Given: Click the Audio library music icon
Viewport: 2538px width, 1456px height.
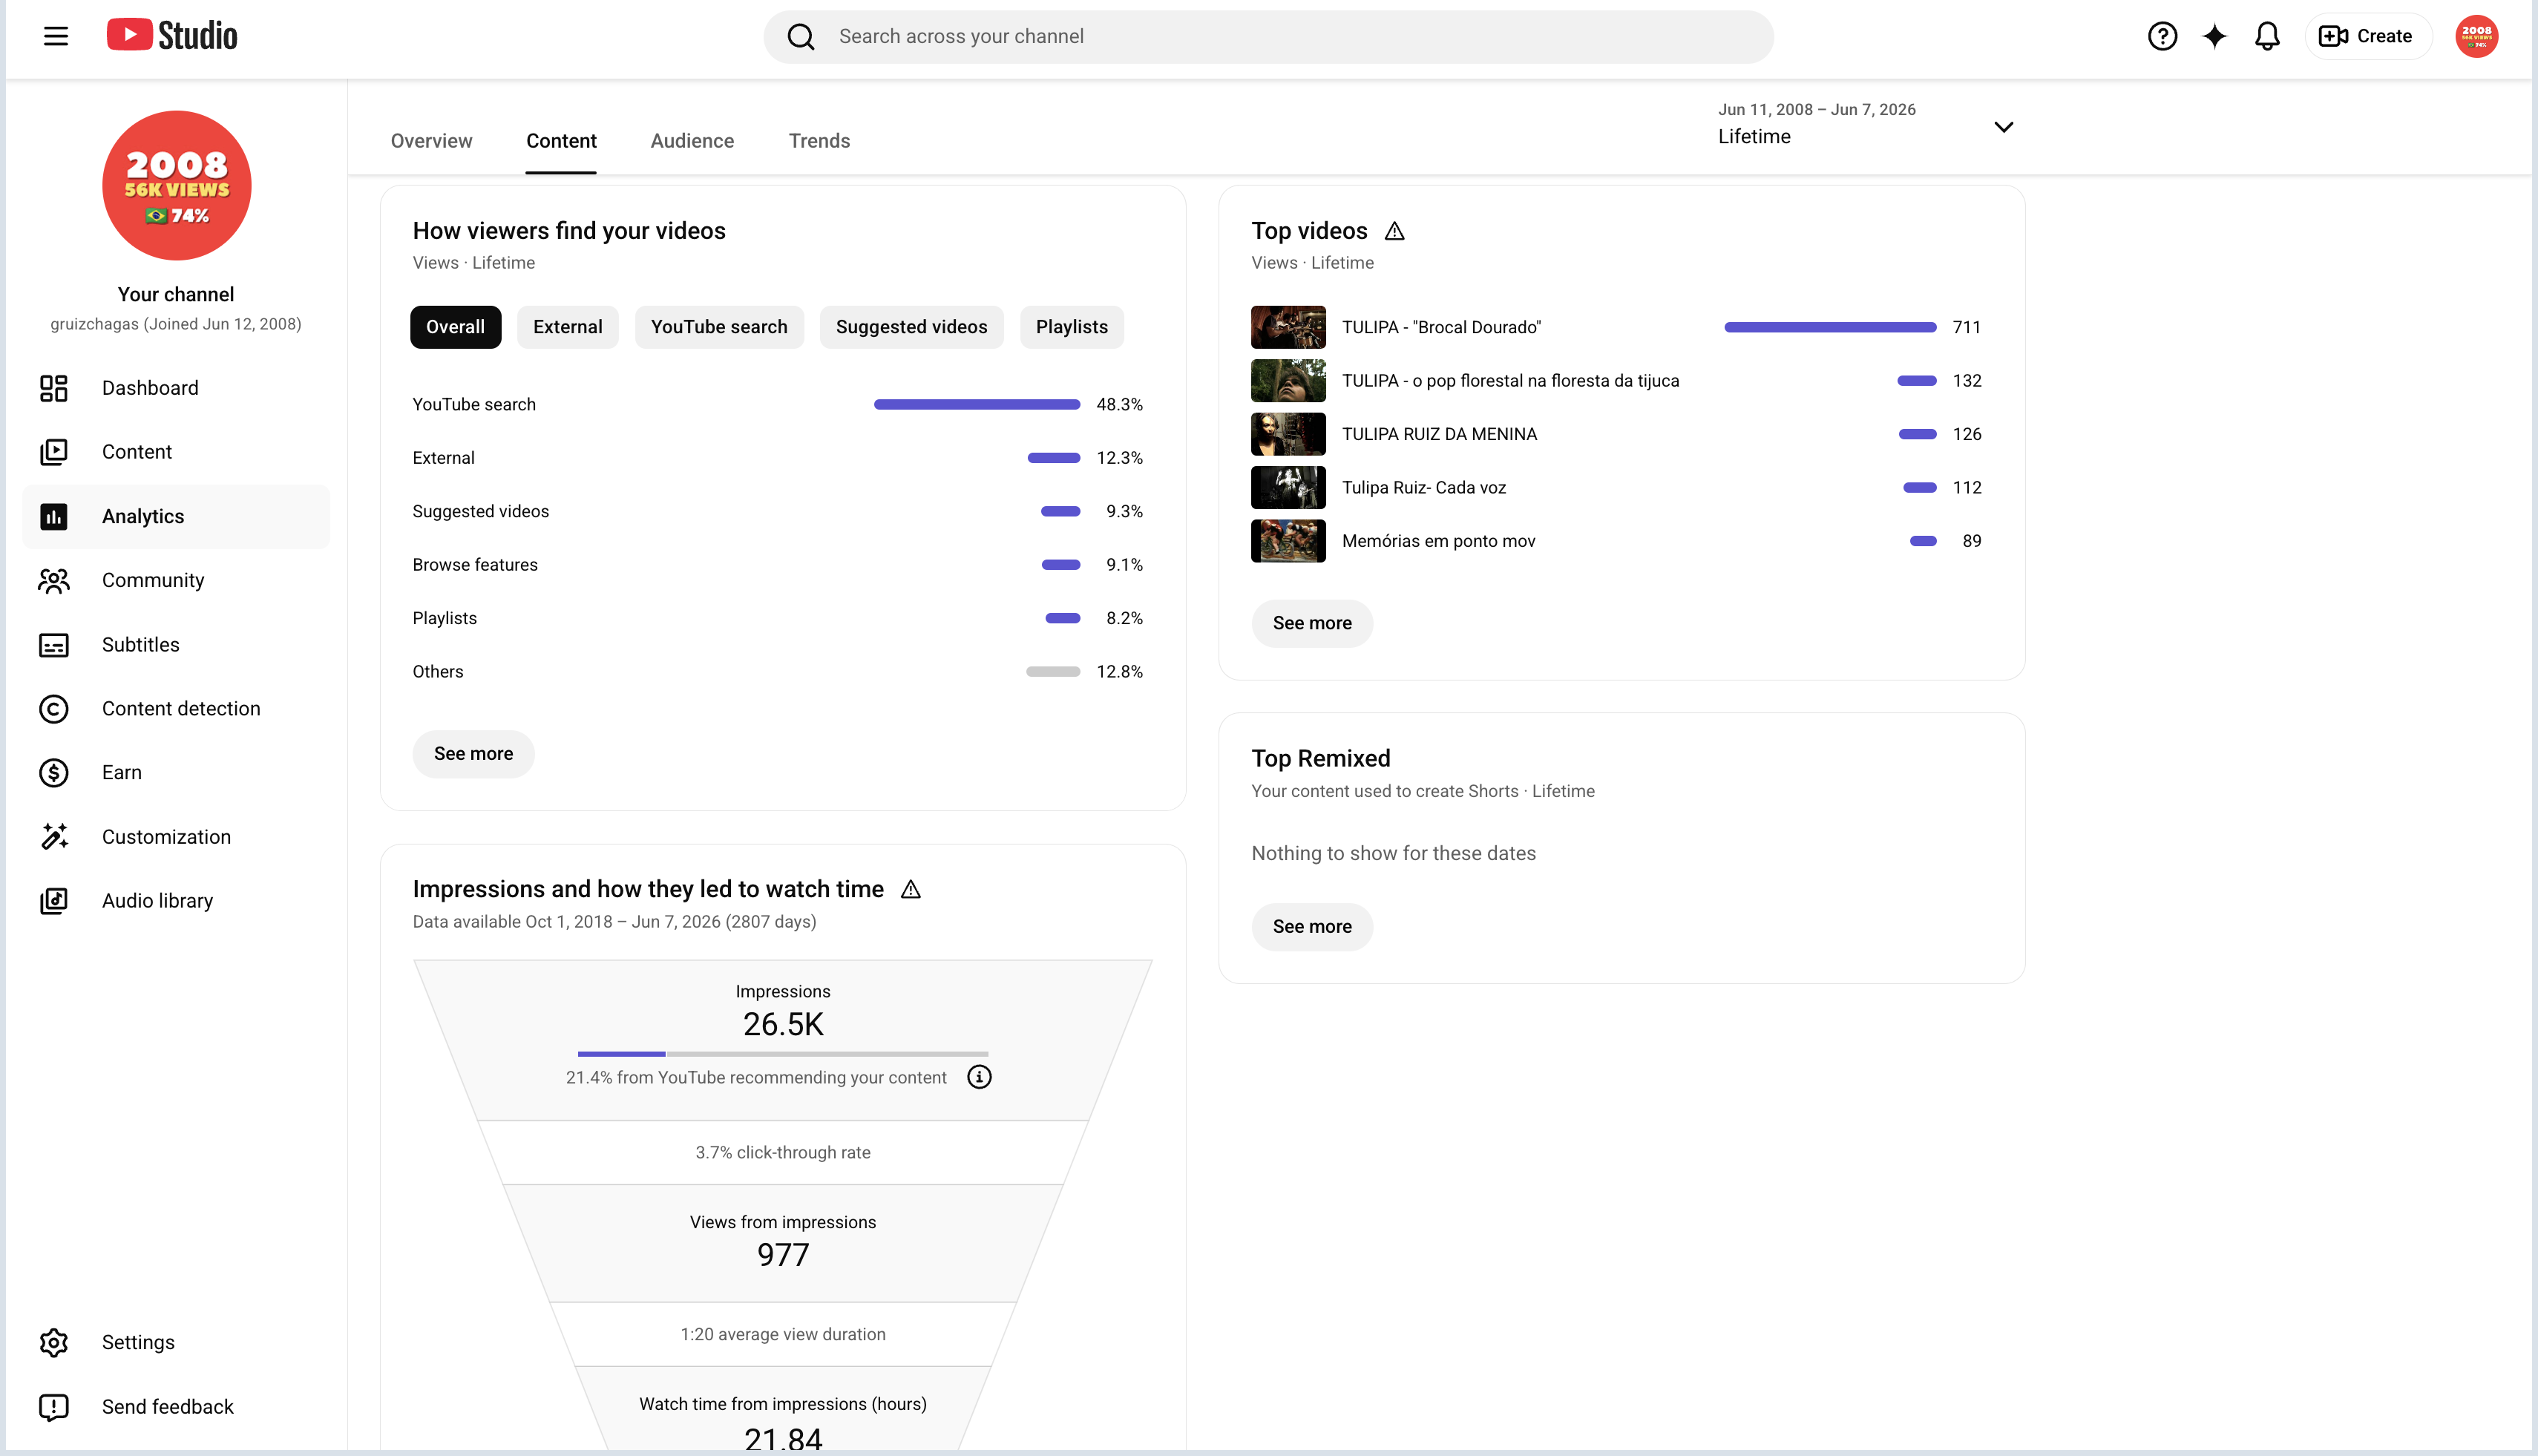Looking at the screenshot, I should coord(54,901).
